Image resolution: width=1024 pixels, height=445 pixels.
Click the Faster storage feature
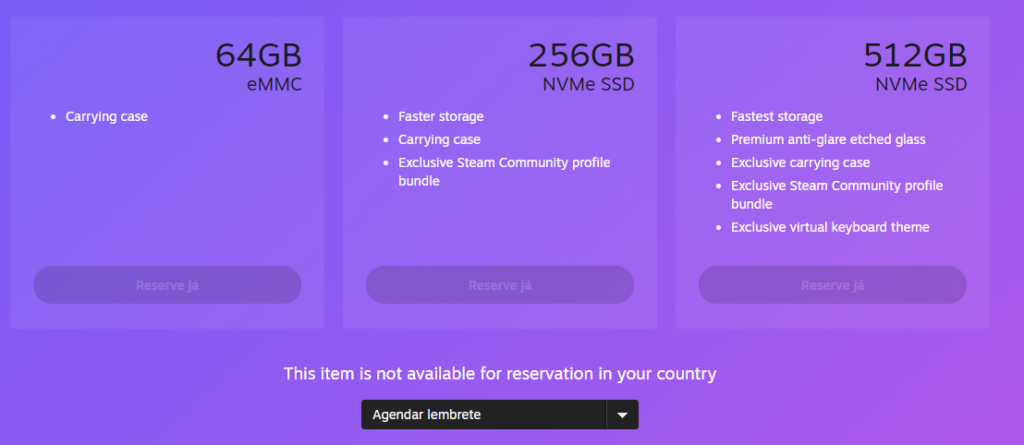(x=441, y=117)
